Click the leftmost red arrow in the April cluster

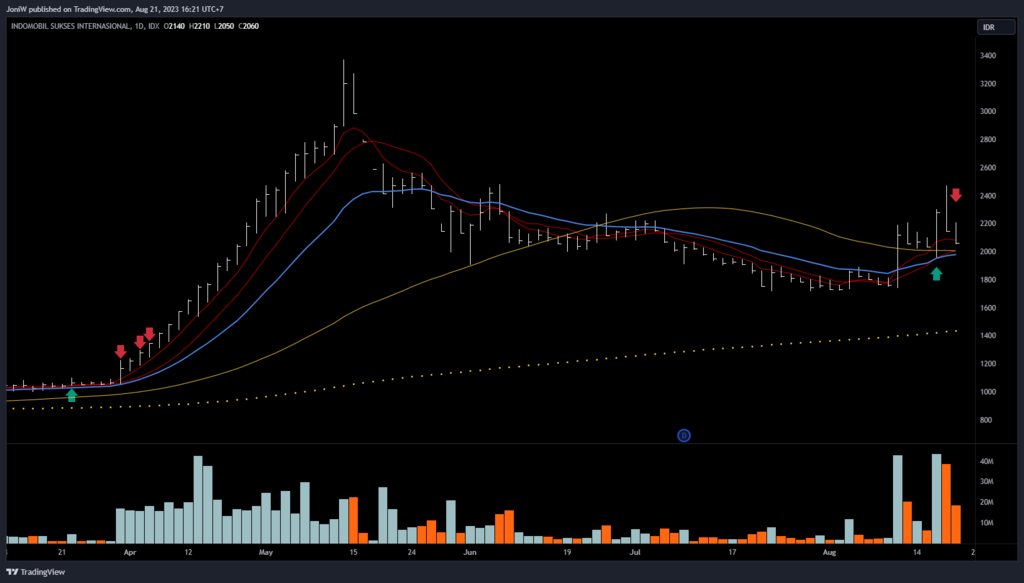coord(120,351)
